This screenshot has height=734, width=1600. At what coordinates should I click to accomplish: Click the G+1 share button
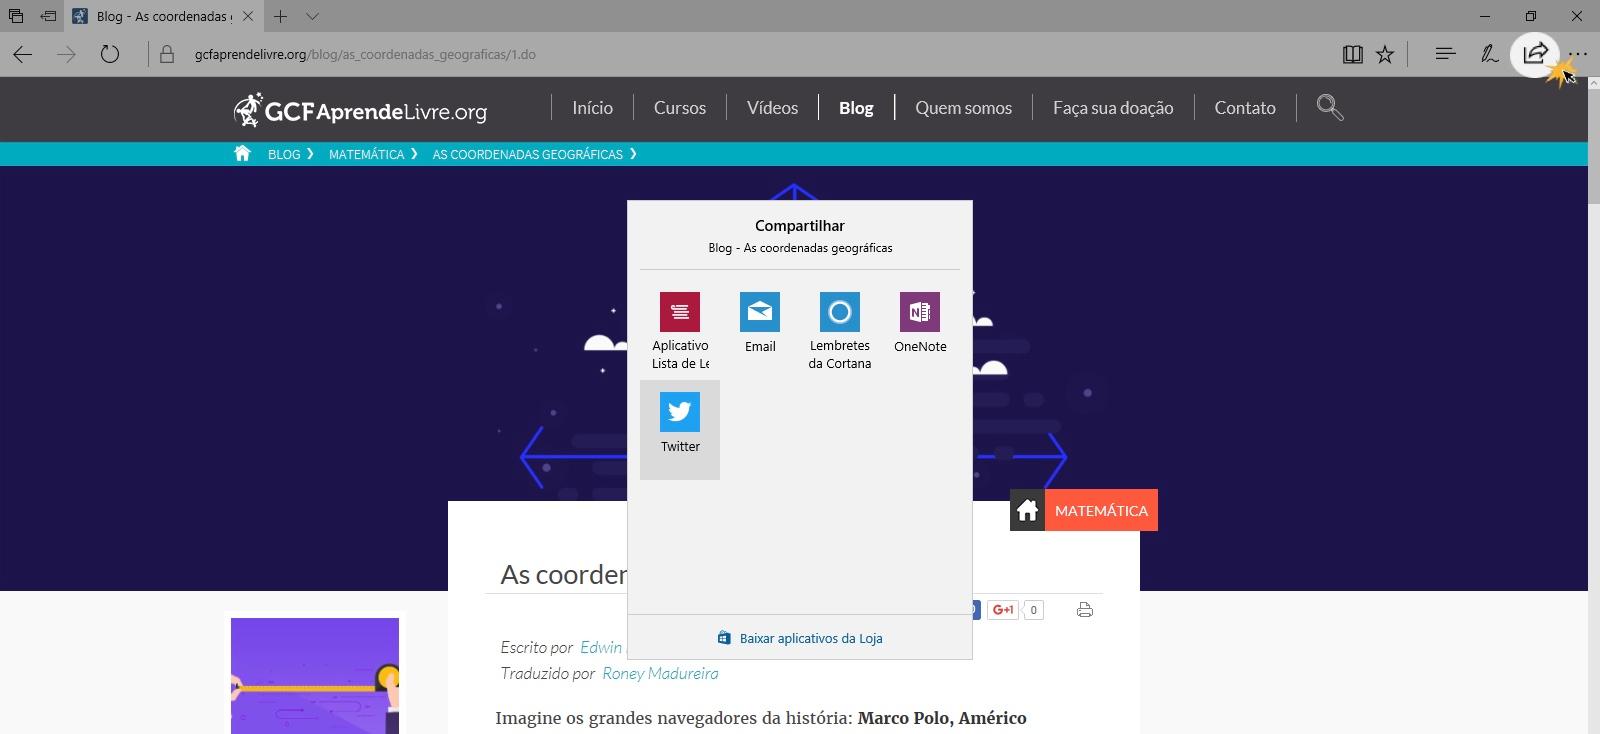click(x=1003, y=609)
